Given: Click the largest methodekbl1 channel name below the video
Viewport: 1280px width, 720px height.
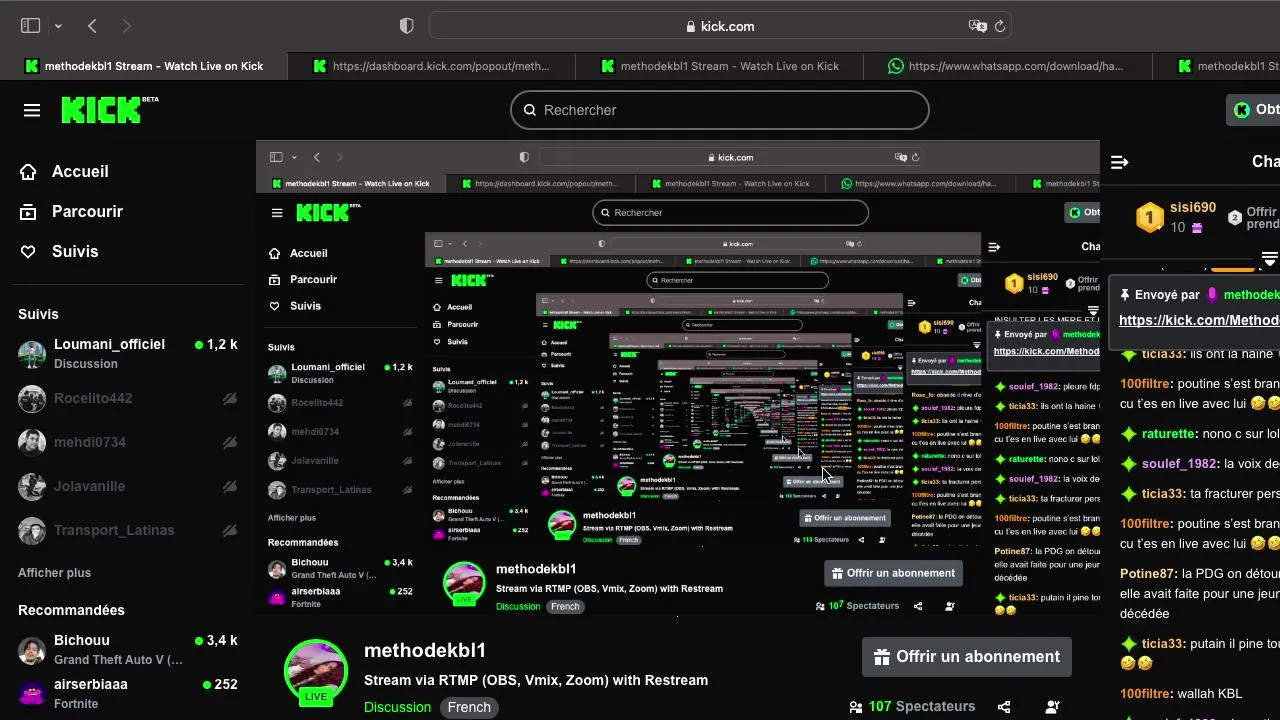Looking at the screenshot, I should [x=425, y=650].
